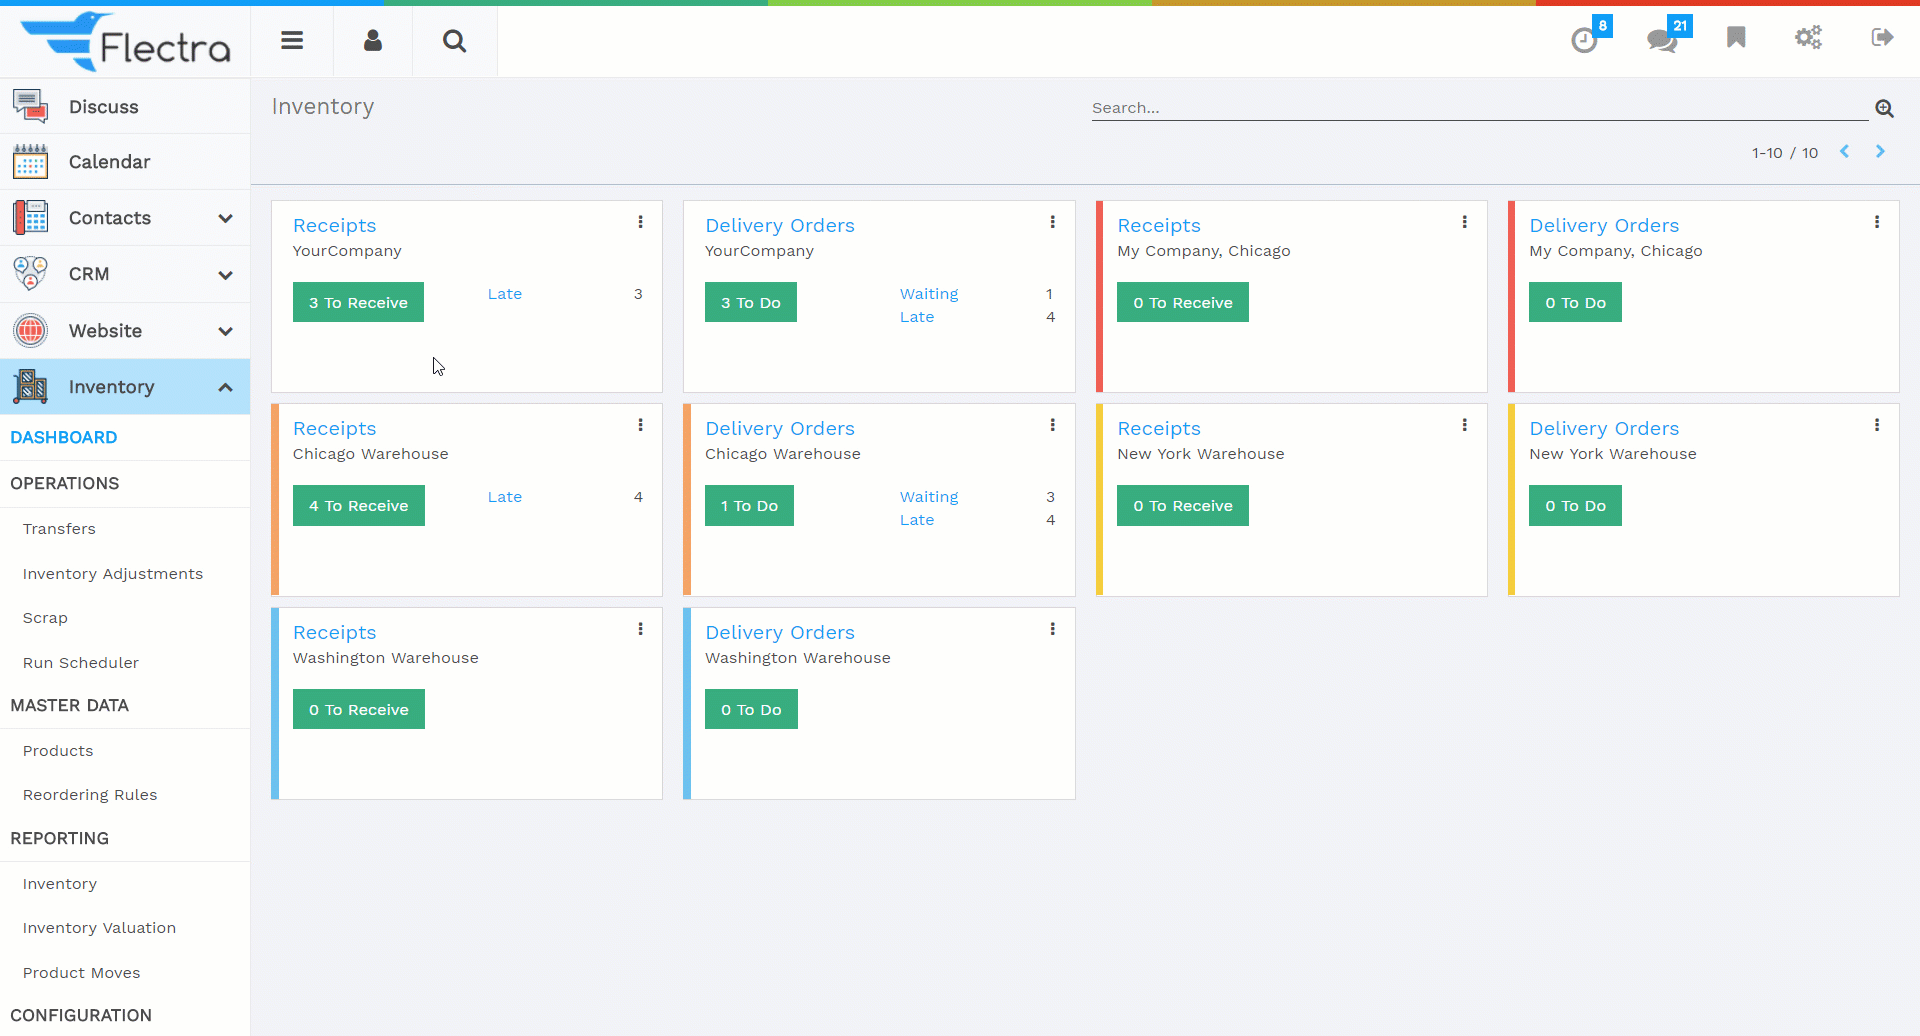This screenshot has height=1036, width=1920.
Task: Click the '3 To Receive' button
Action: pyautogui.click(x=358, y=302)
